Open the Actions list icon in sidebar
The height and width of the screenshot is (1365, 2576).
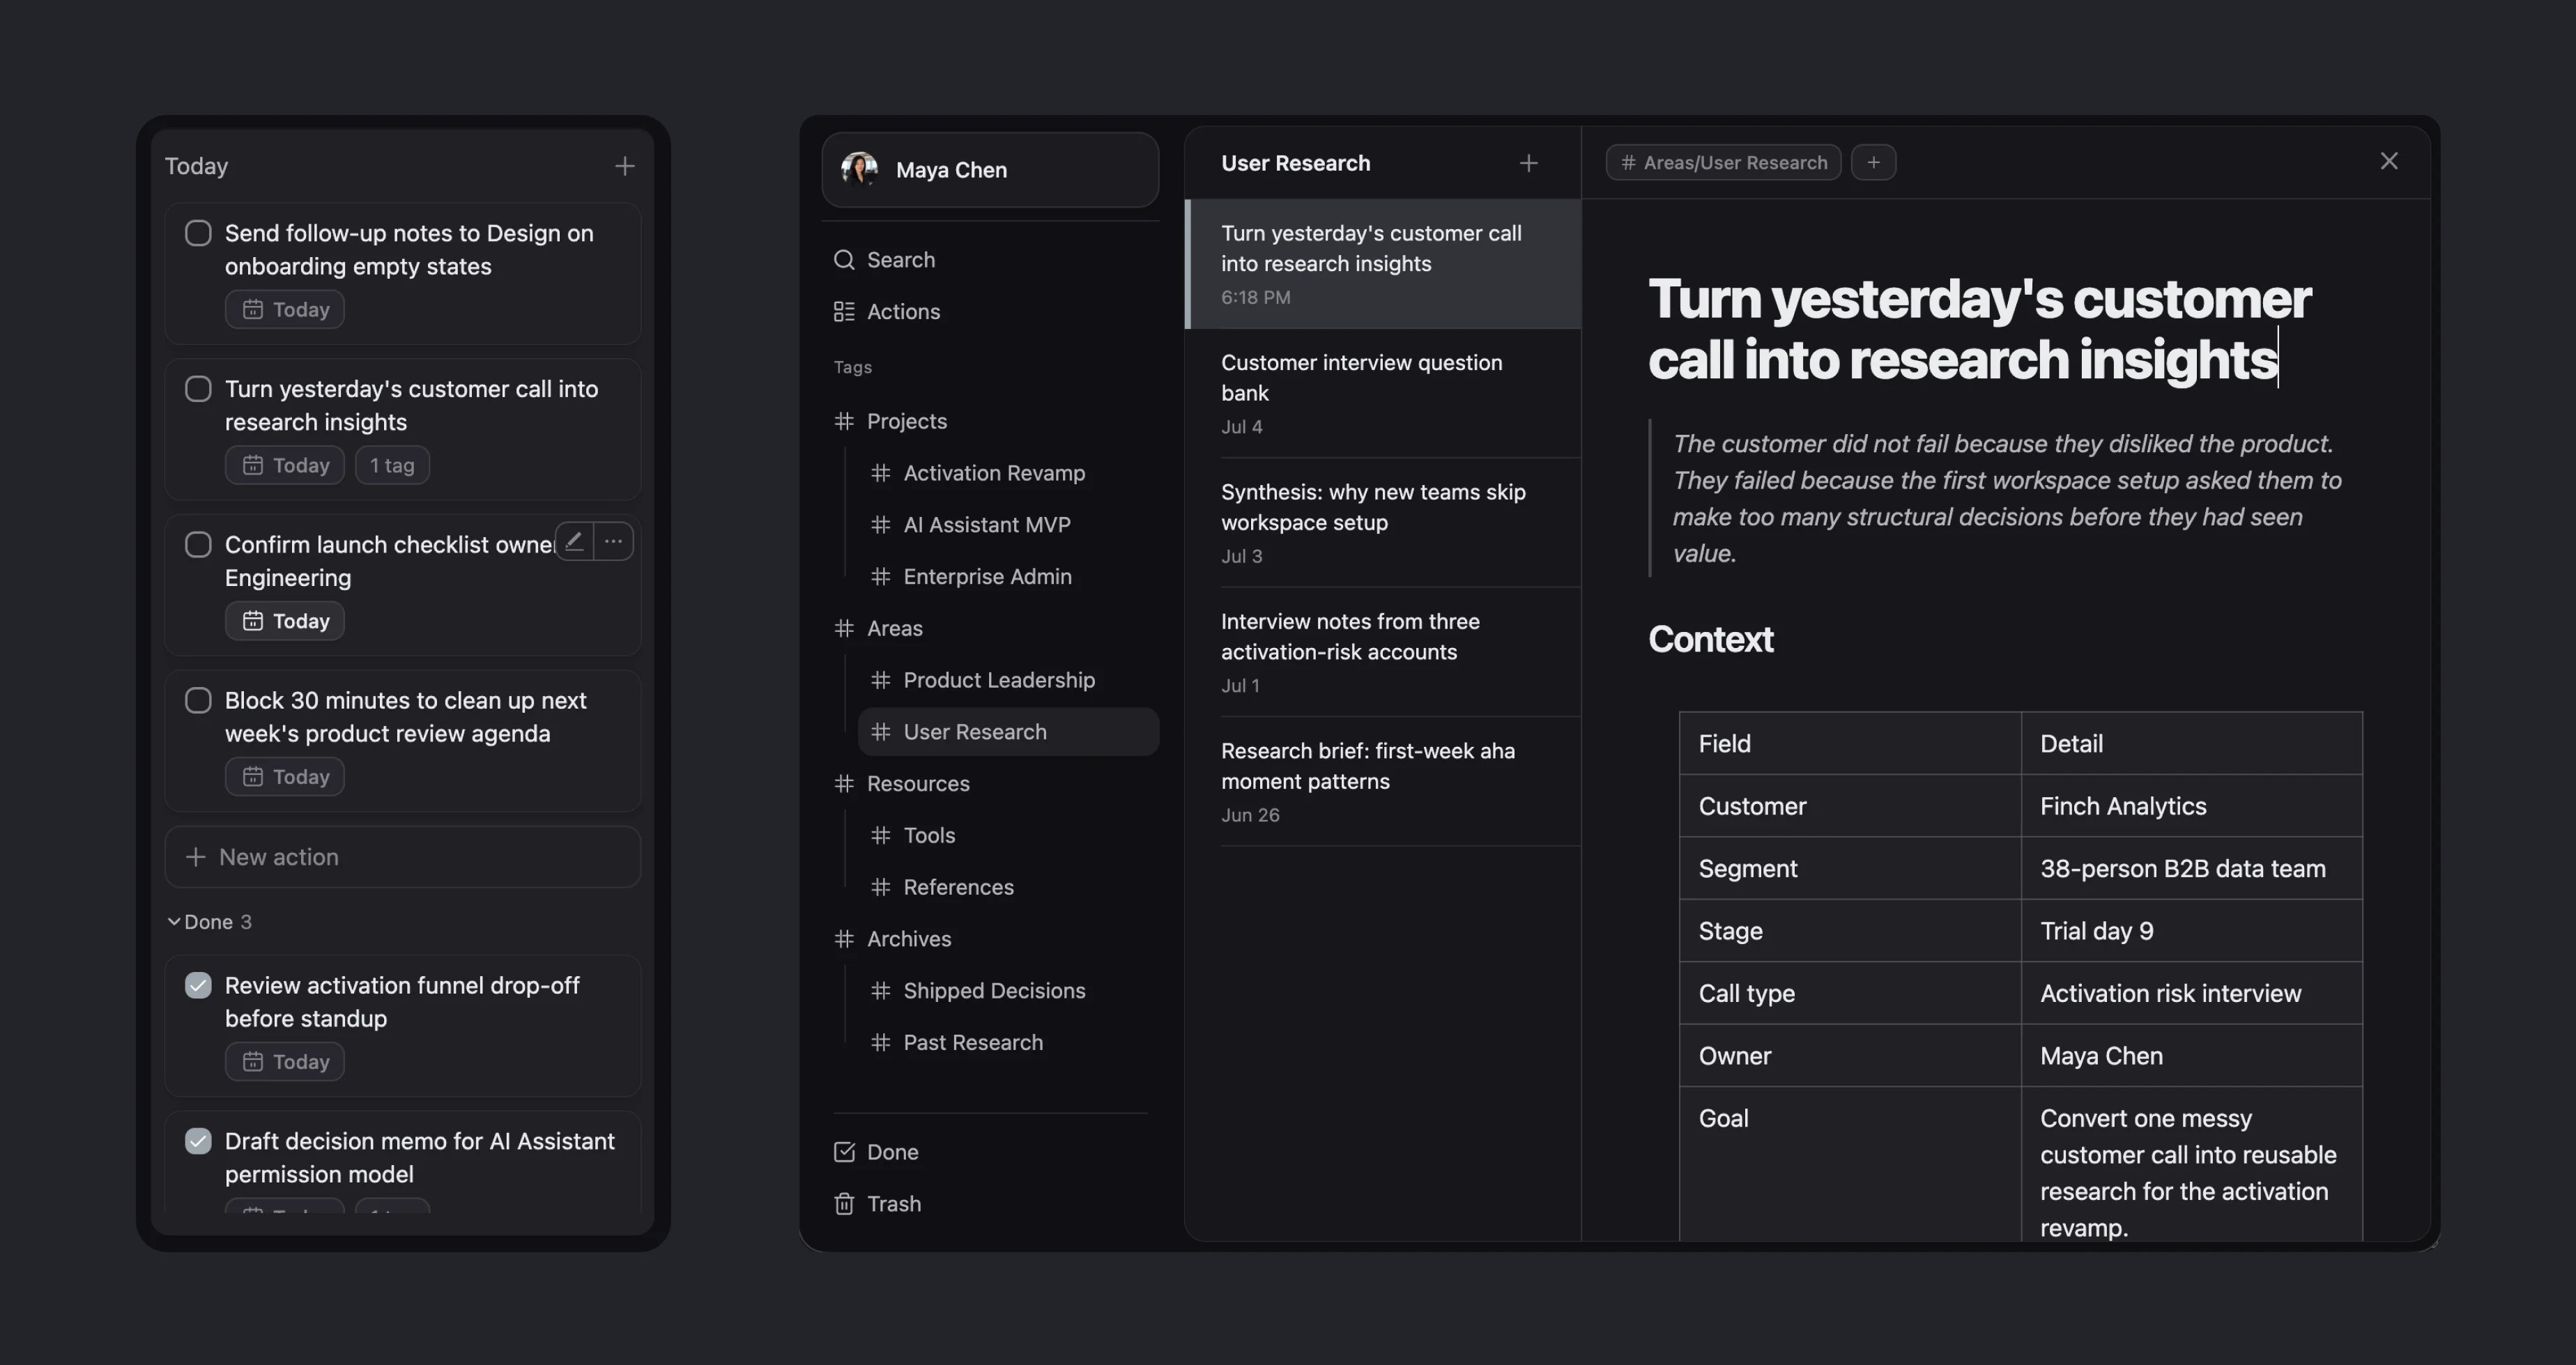(x=844, y=312)
